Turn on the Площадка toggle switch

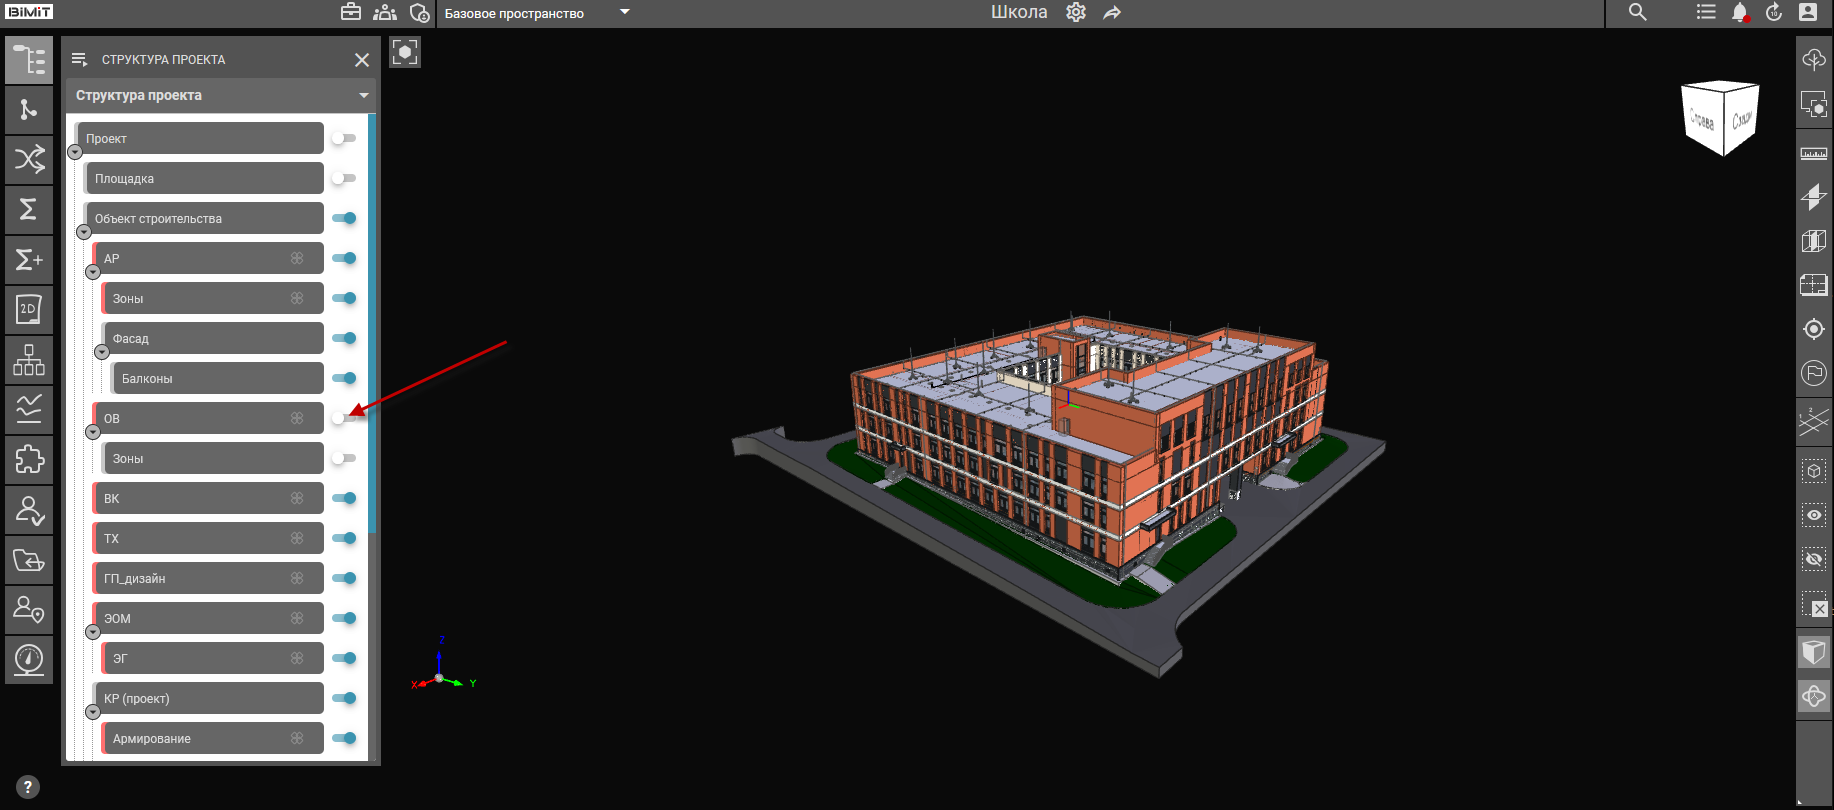[344, 178]
